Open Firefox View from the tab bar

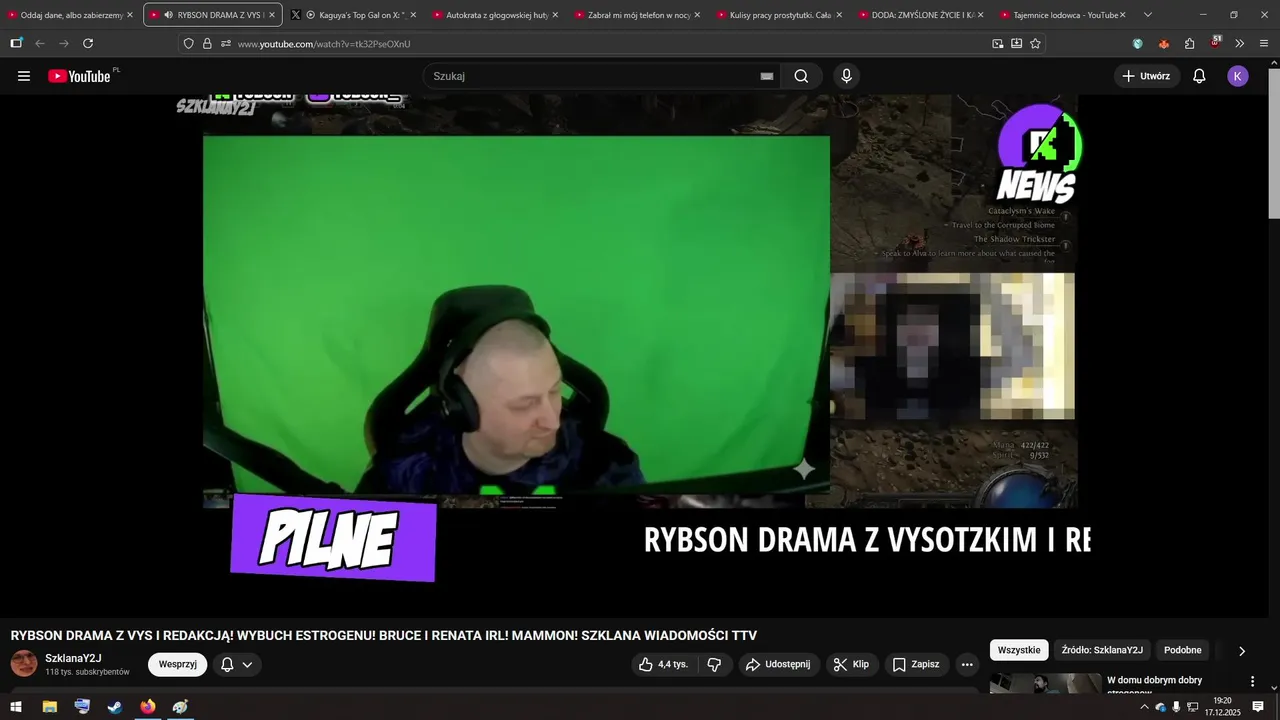[x=16, y=43]
